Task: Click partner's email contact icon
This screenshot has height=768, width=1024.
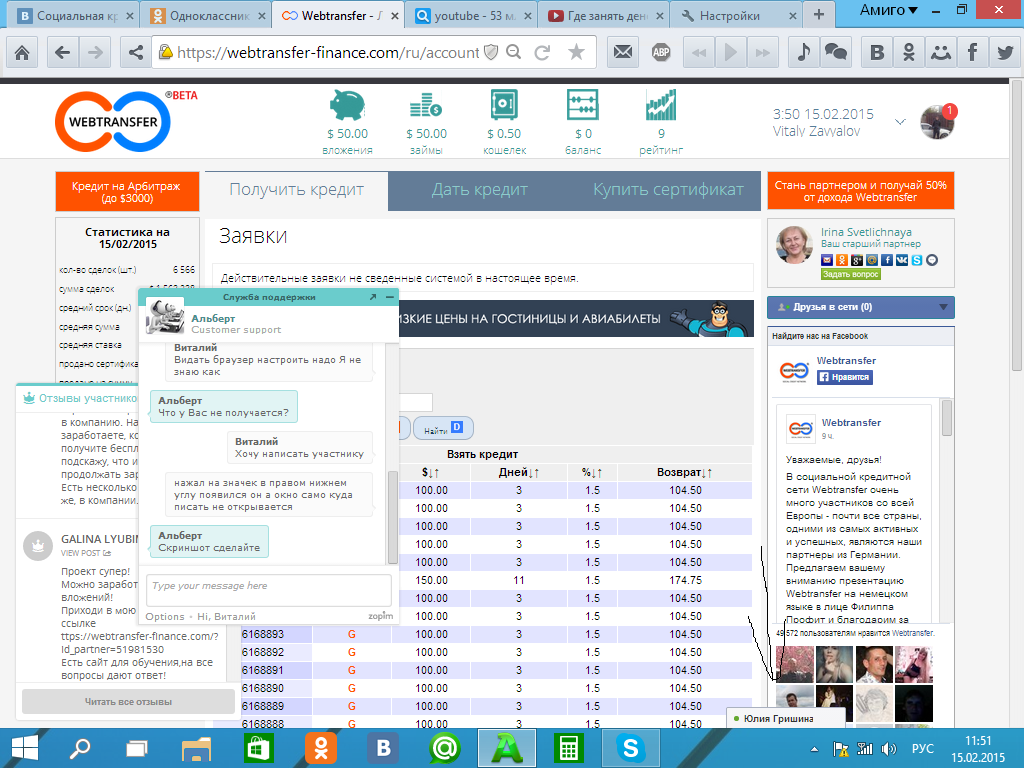Action: point(827,260)
